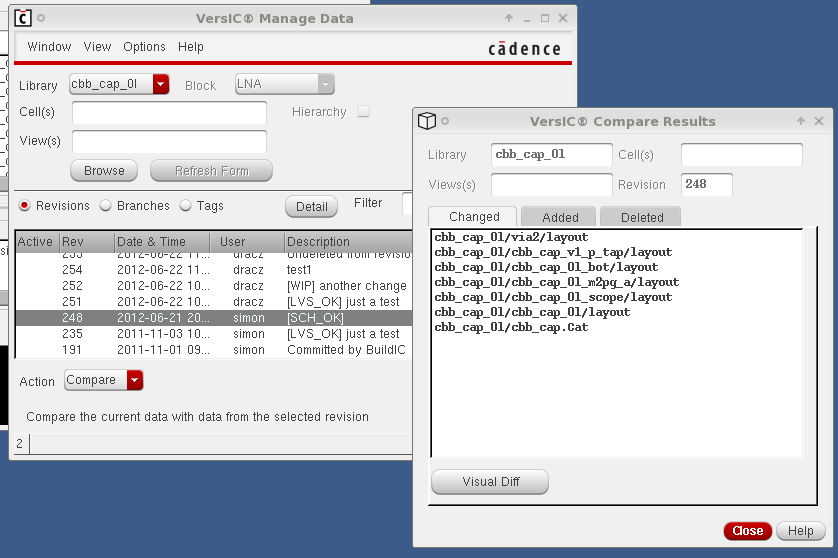838x558 pixels.
Task: Select the Revisions radio button
Action: coord(25,206)
